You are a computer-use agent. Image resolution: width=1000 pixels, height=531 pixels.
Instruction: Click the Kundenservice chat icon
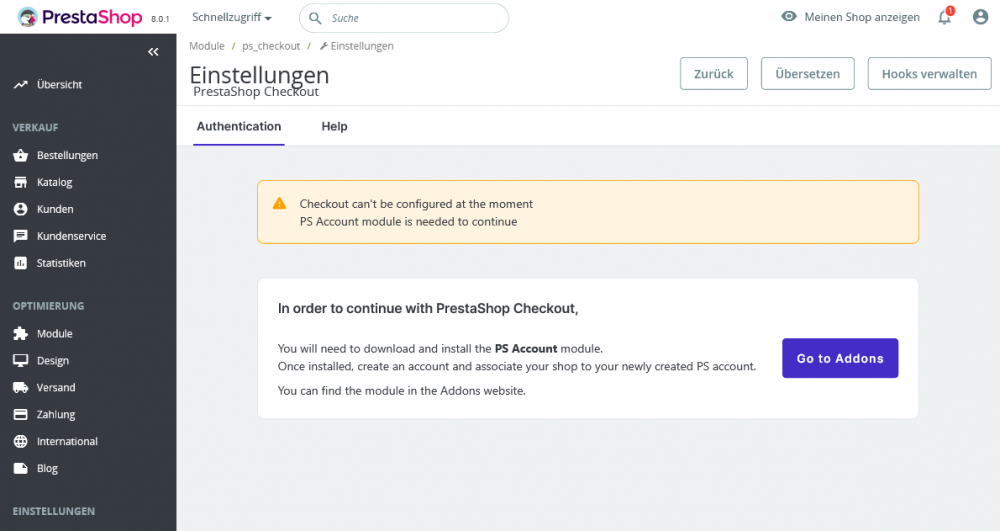tap(20, 237)
